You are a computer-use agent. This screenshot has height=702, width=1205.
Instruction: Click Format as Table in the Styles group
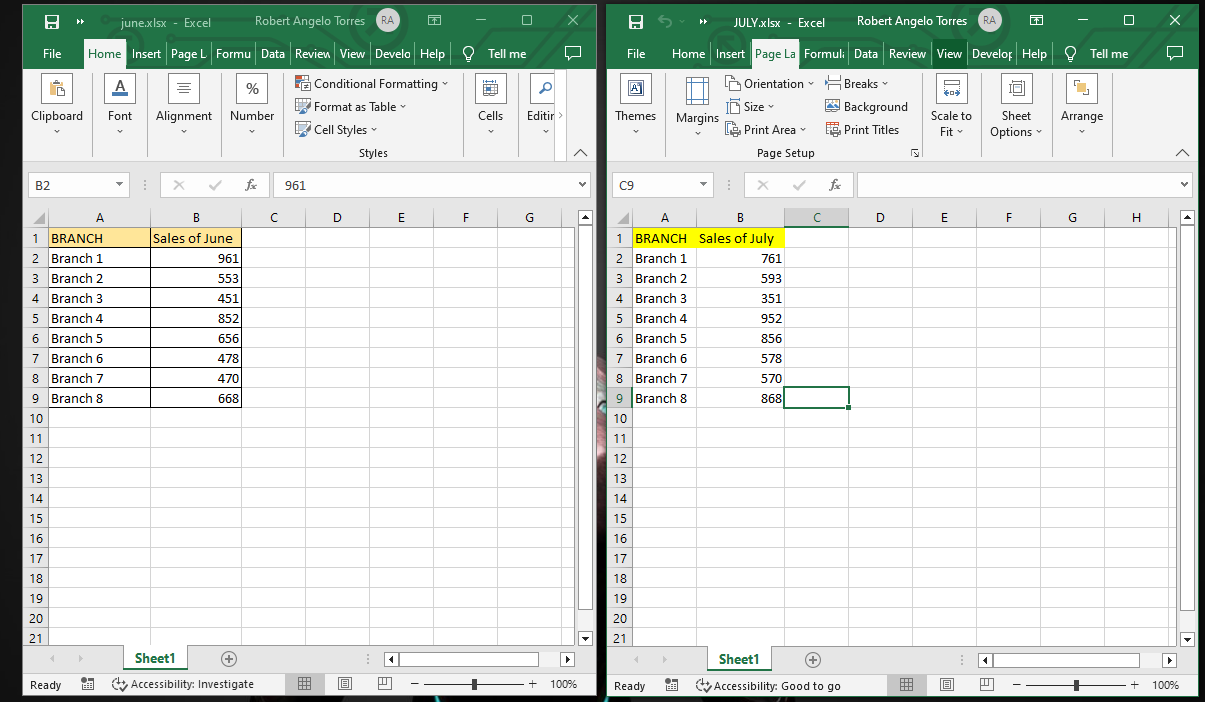(x=350, y=106)
